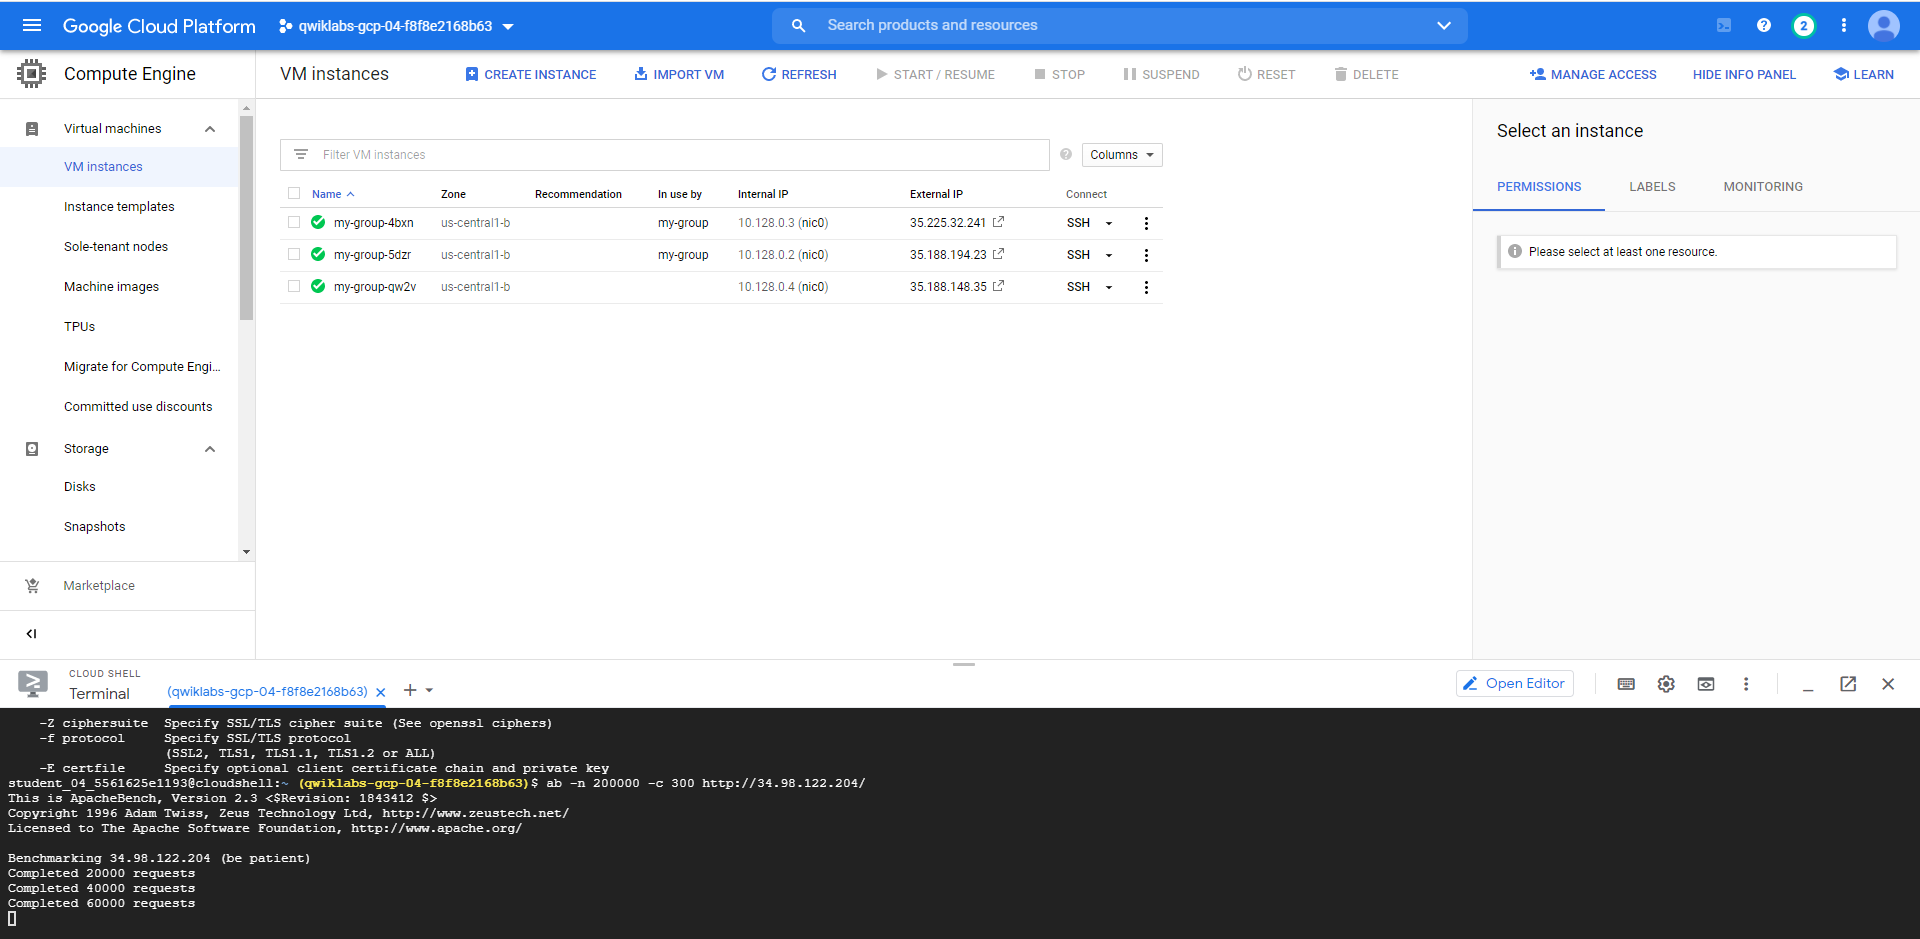Switch to the Permissions tab
Image resolution: width=1920 pixels, height=939 pixels.
tap(1539, 187)
